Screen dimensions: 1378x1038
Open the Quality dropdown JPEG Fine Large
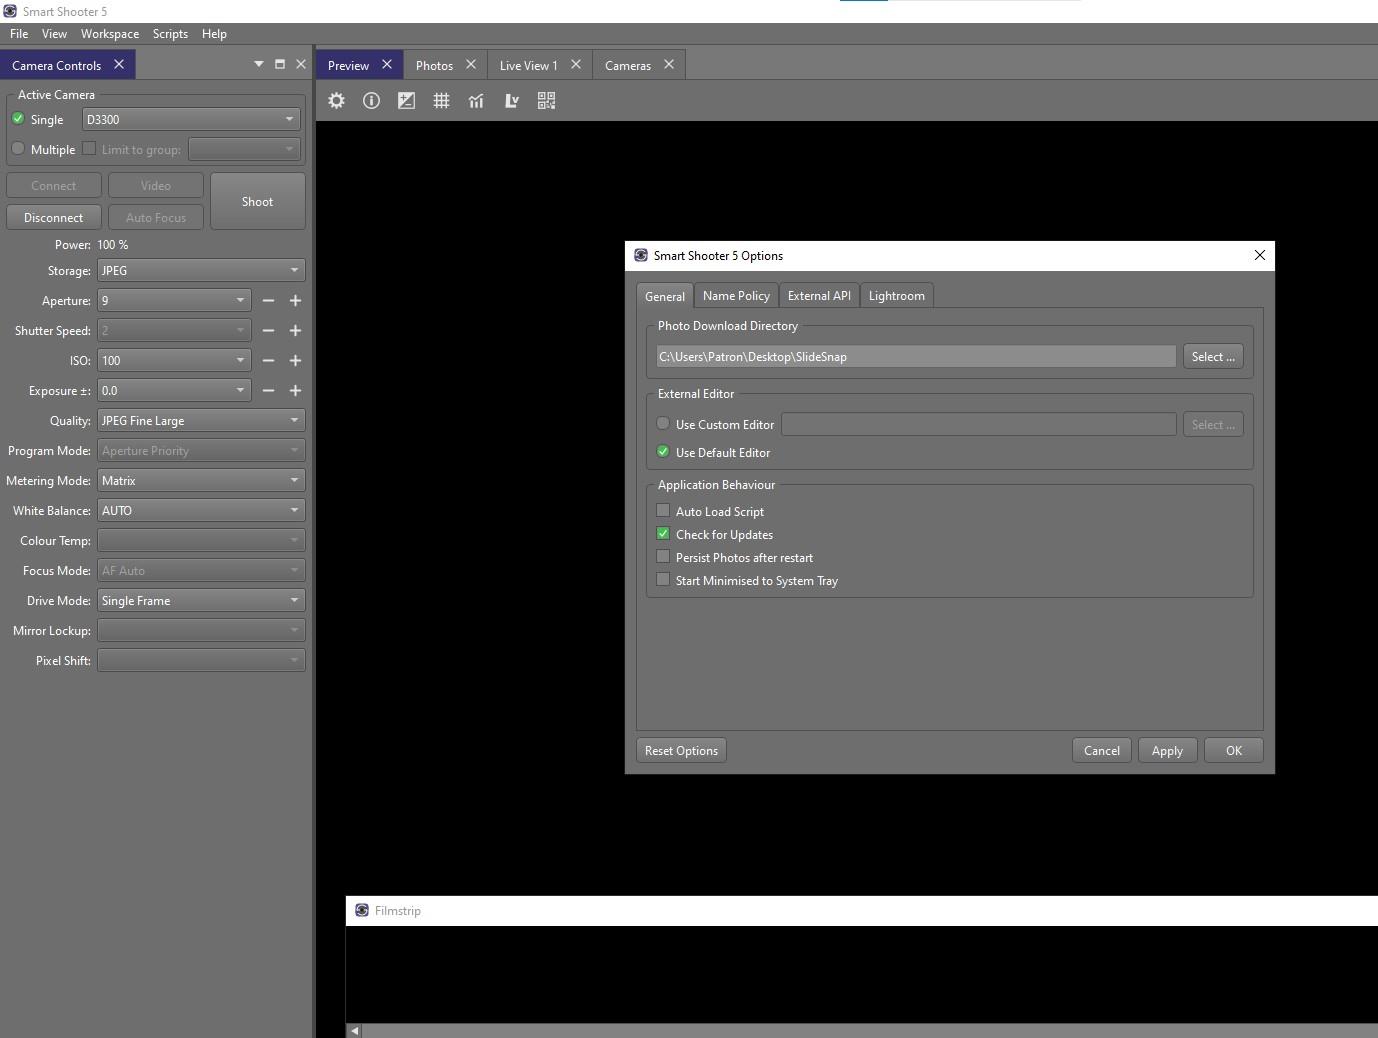point(201,421)
